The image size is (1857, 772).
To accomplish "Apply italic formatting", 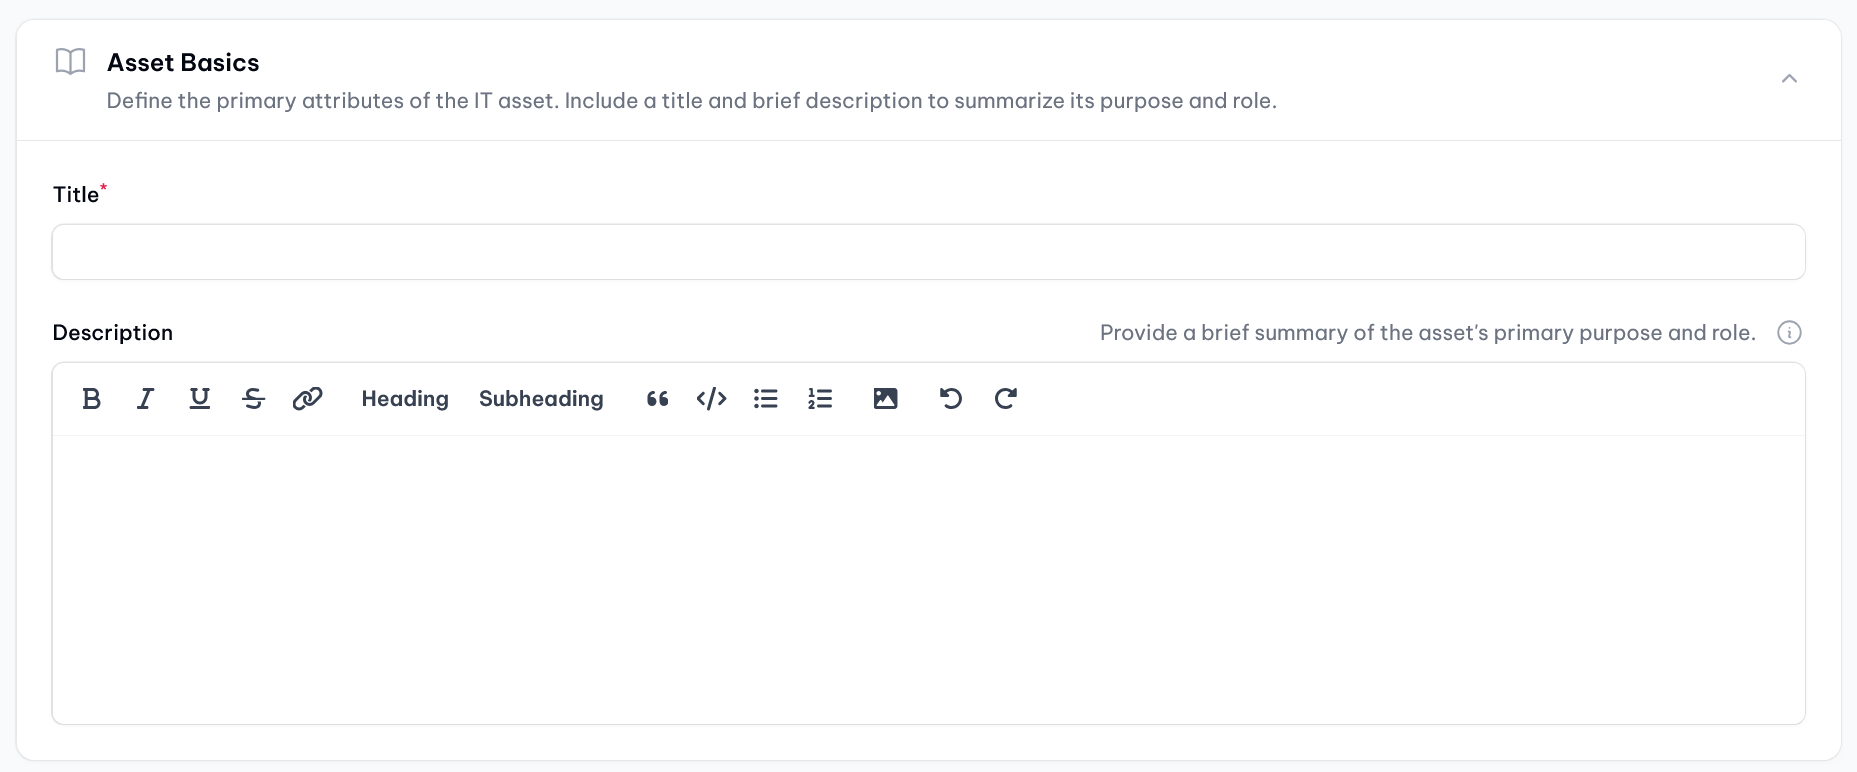I will coord(145,399).
